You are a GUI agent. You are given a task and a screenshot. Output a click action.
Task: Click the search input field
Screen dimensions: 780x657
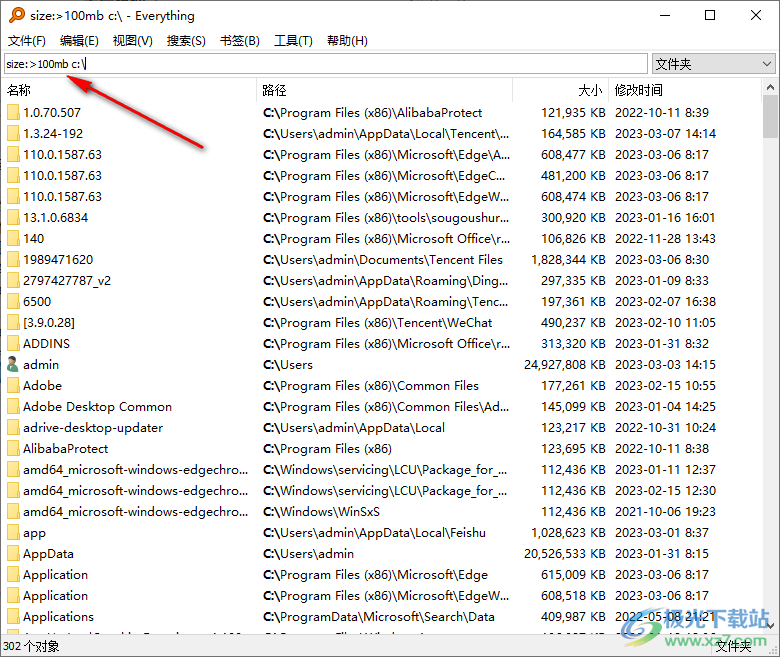coord(326,64)
